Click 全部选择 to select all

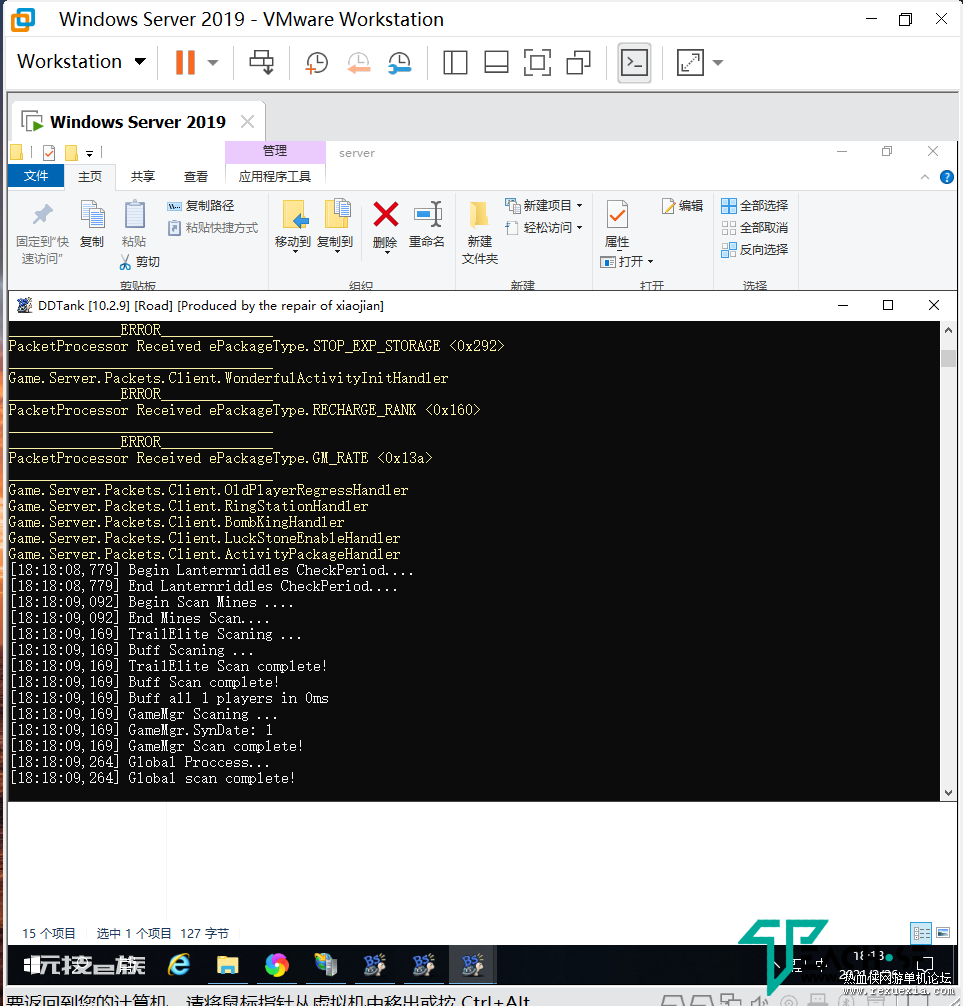(x=754, y=206)
